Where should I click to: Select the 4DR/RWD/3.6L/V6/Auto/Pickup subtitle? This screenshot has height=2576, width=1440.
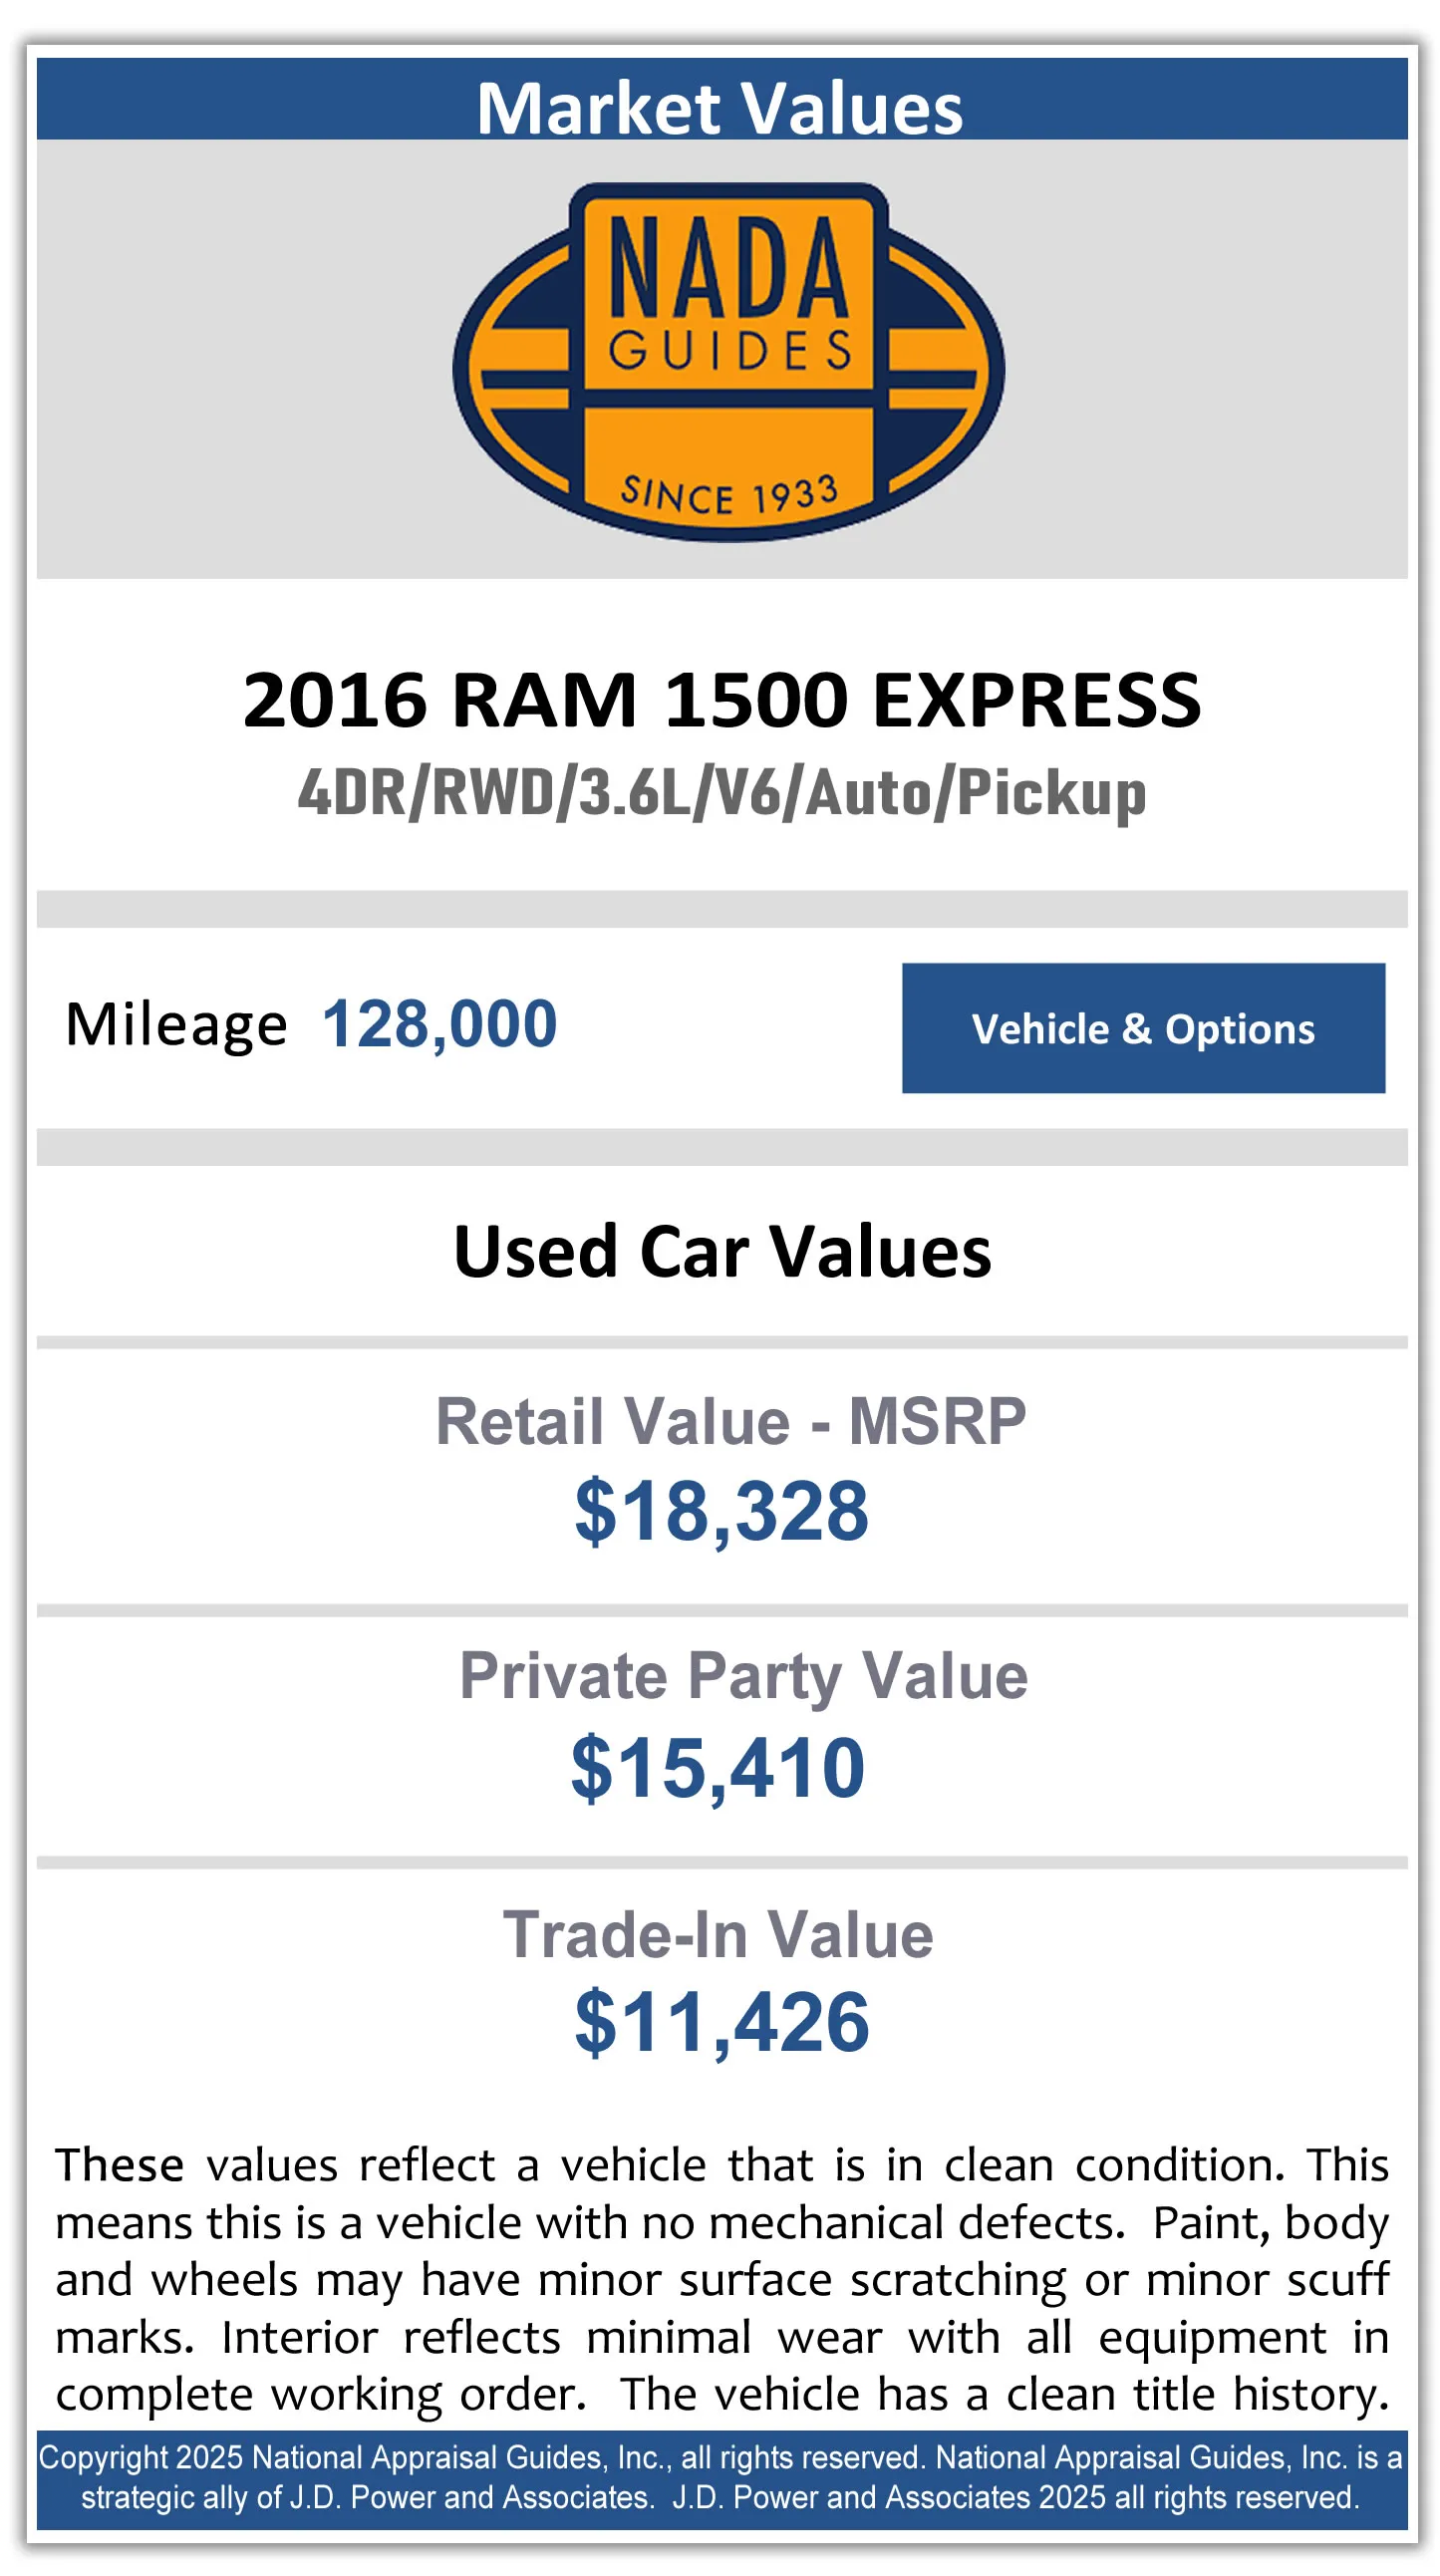point(722,793)
